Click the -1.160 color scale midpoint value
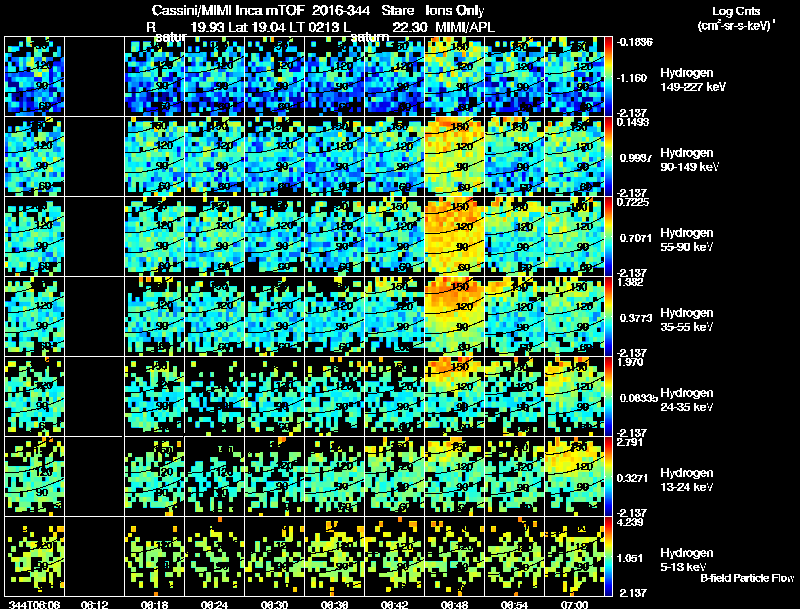 [632, 78]
